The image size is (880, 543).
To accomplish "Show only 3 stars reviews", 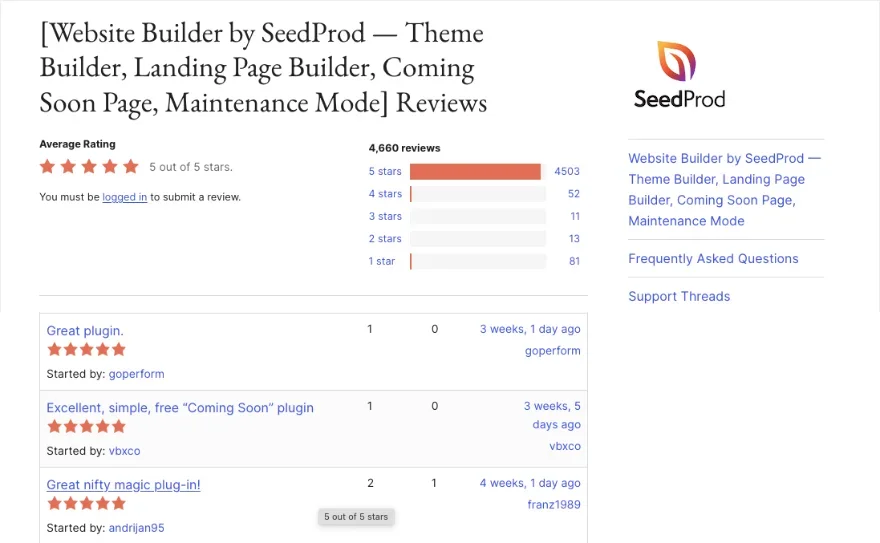I will tap(385, 216).
